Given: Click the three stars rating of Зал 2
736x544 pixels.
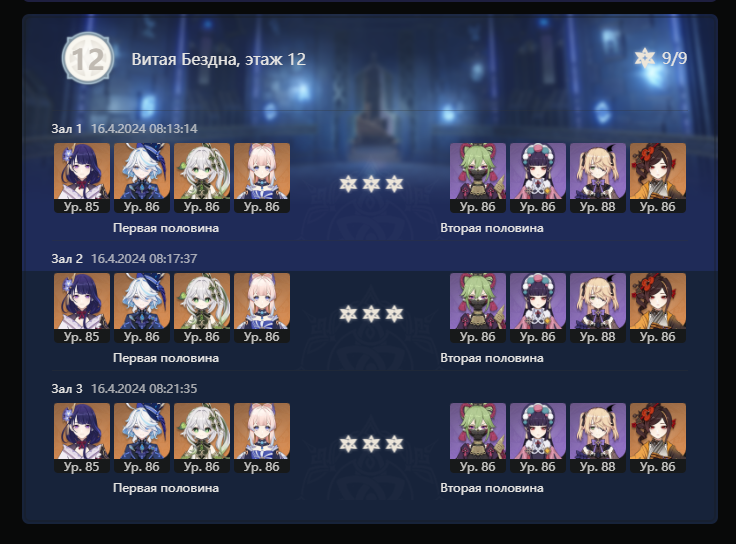Looking at the screenshot, I should 371,314.
